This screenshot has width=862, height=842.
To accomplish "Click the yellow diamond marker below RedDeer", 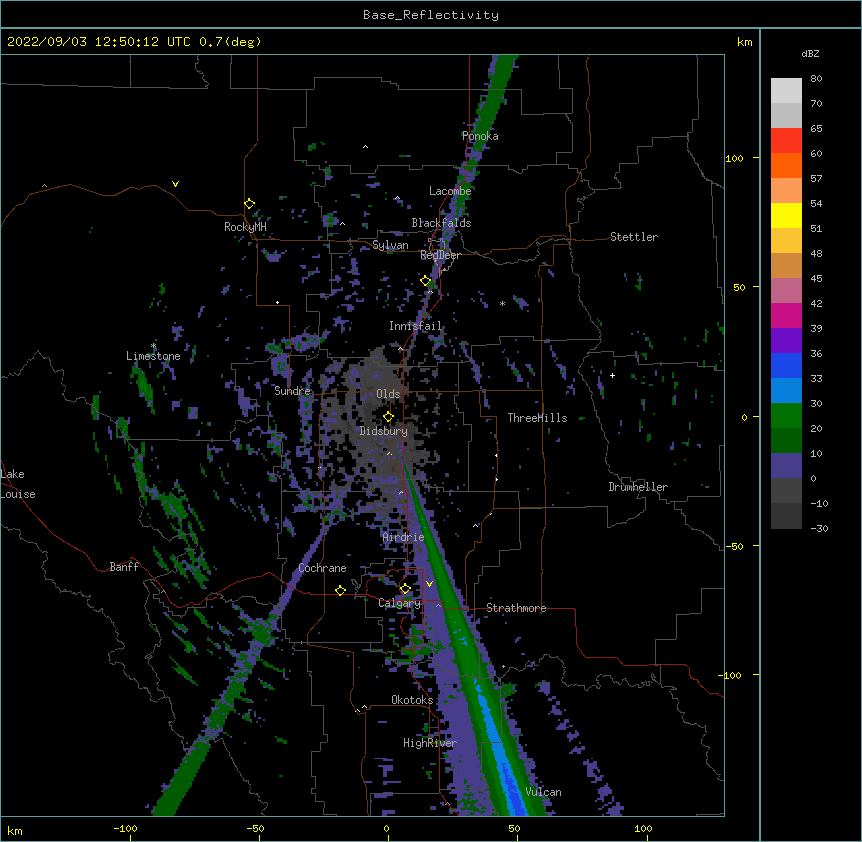I will point(426,281).
